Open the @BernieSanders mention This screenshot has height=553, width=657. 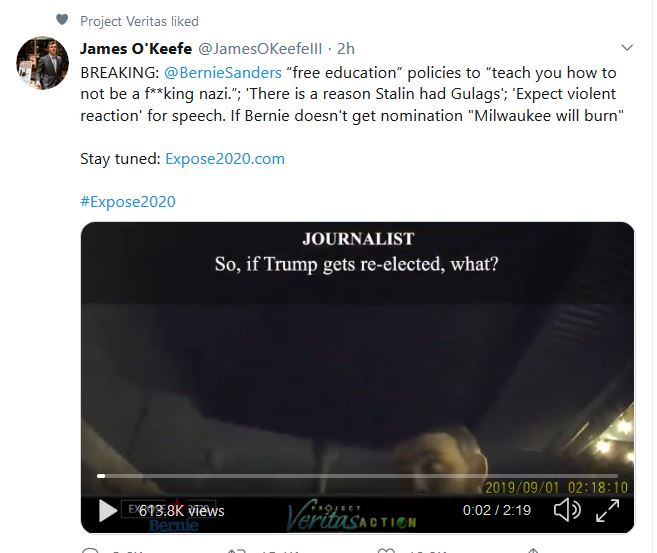(223, 73)
